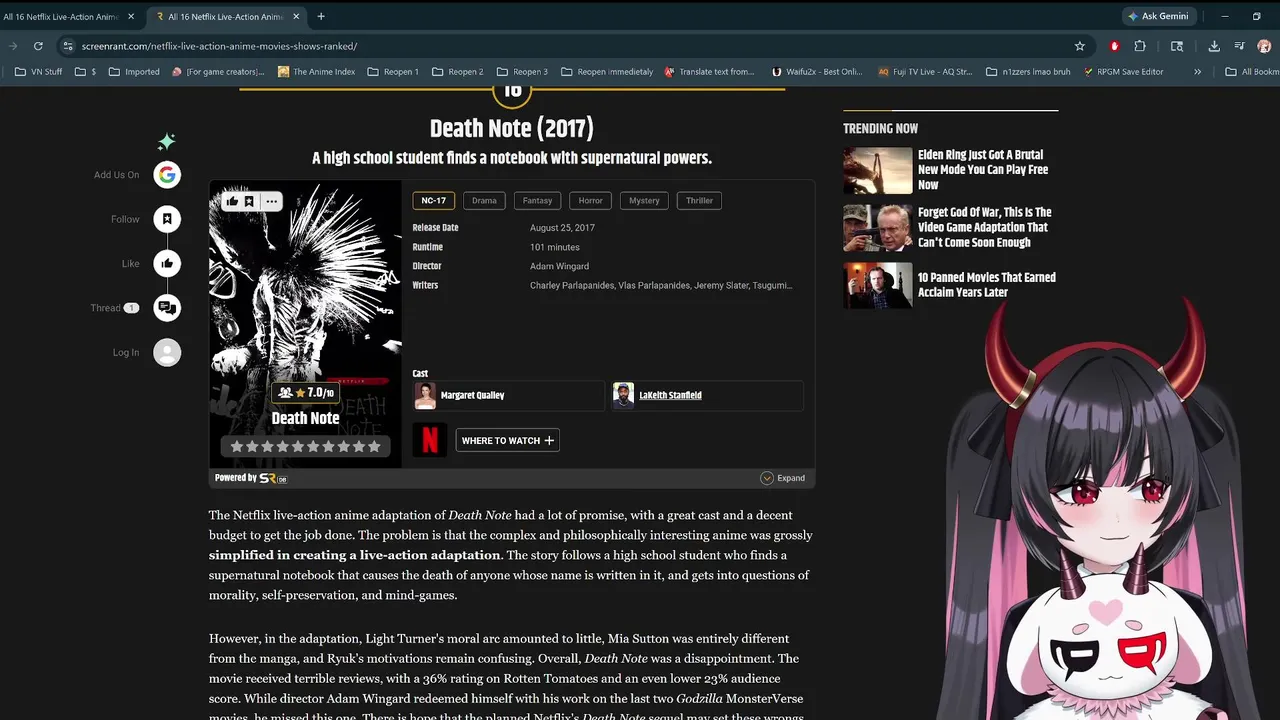Expand the bookmarks overflow chevron
The height and width of the screenshot is (720, 1280).
coord(1197,72)
